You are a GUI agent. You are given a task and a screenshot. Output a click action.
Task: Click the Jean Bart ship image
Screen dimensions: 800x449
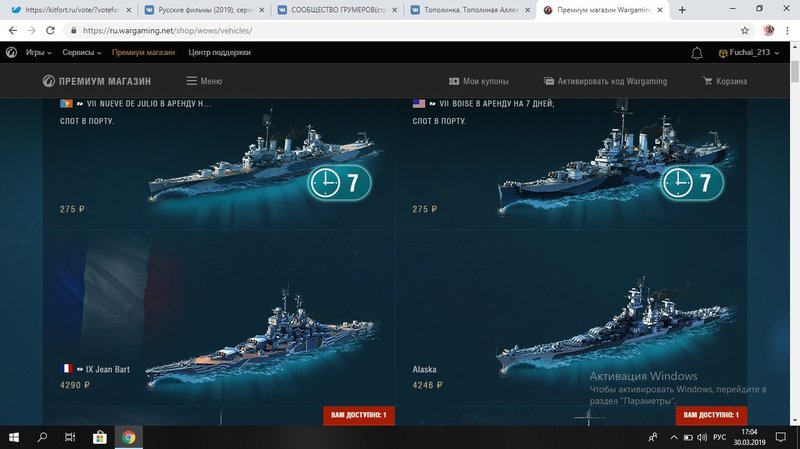click(260, 337)
